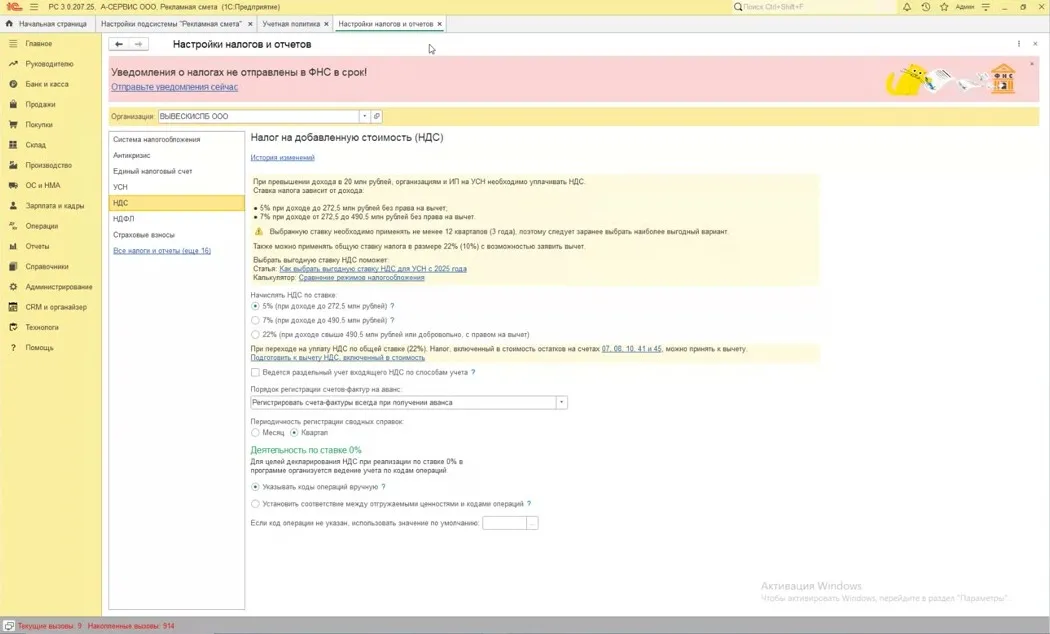Select the 22% VAT rate option
This screenshot has height=634, width=1050.
[255, 334]
